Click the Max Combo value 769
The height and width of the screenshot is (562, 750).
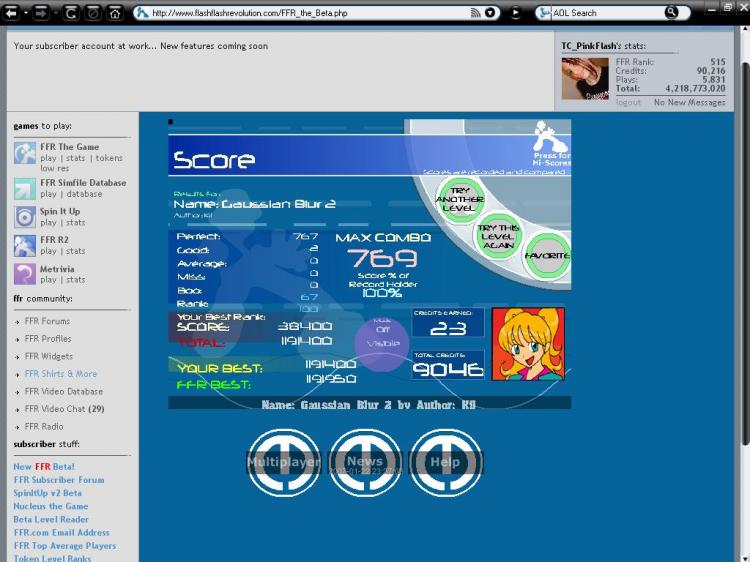click(x=382, y=258)
